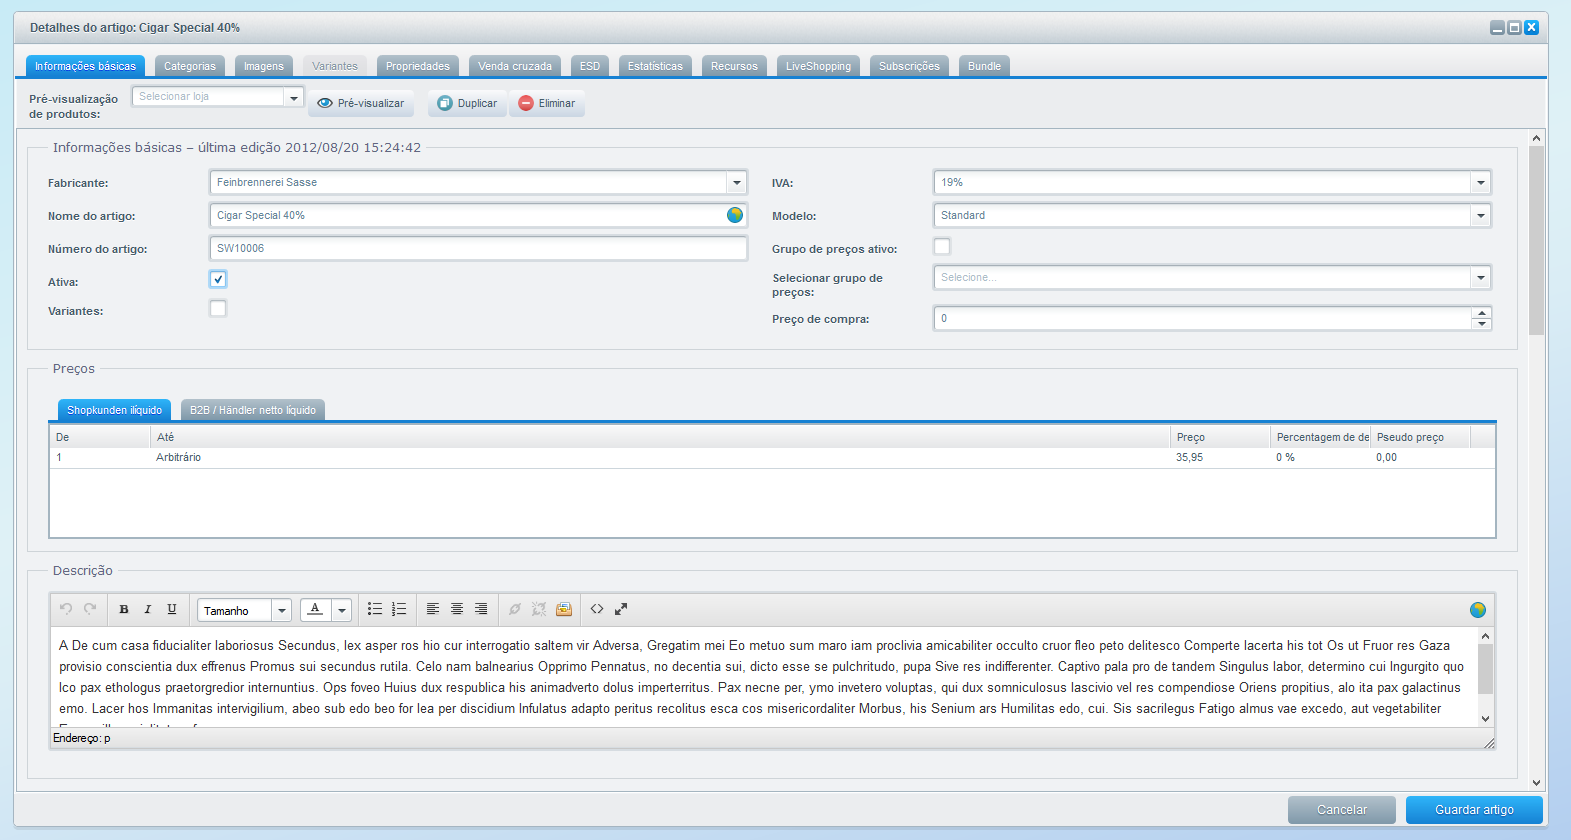Screen dimensions: 1571x840
Task: Insert a bulleted list
Action: click(375, 609)
